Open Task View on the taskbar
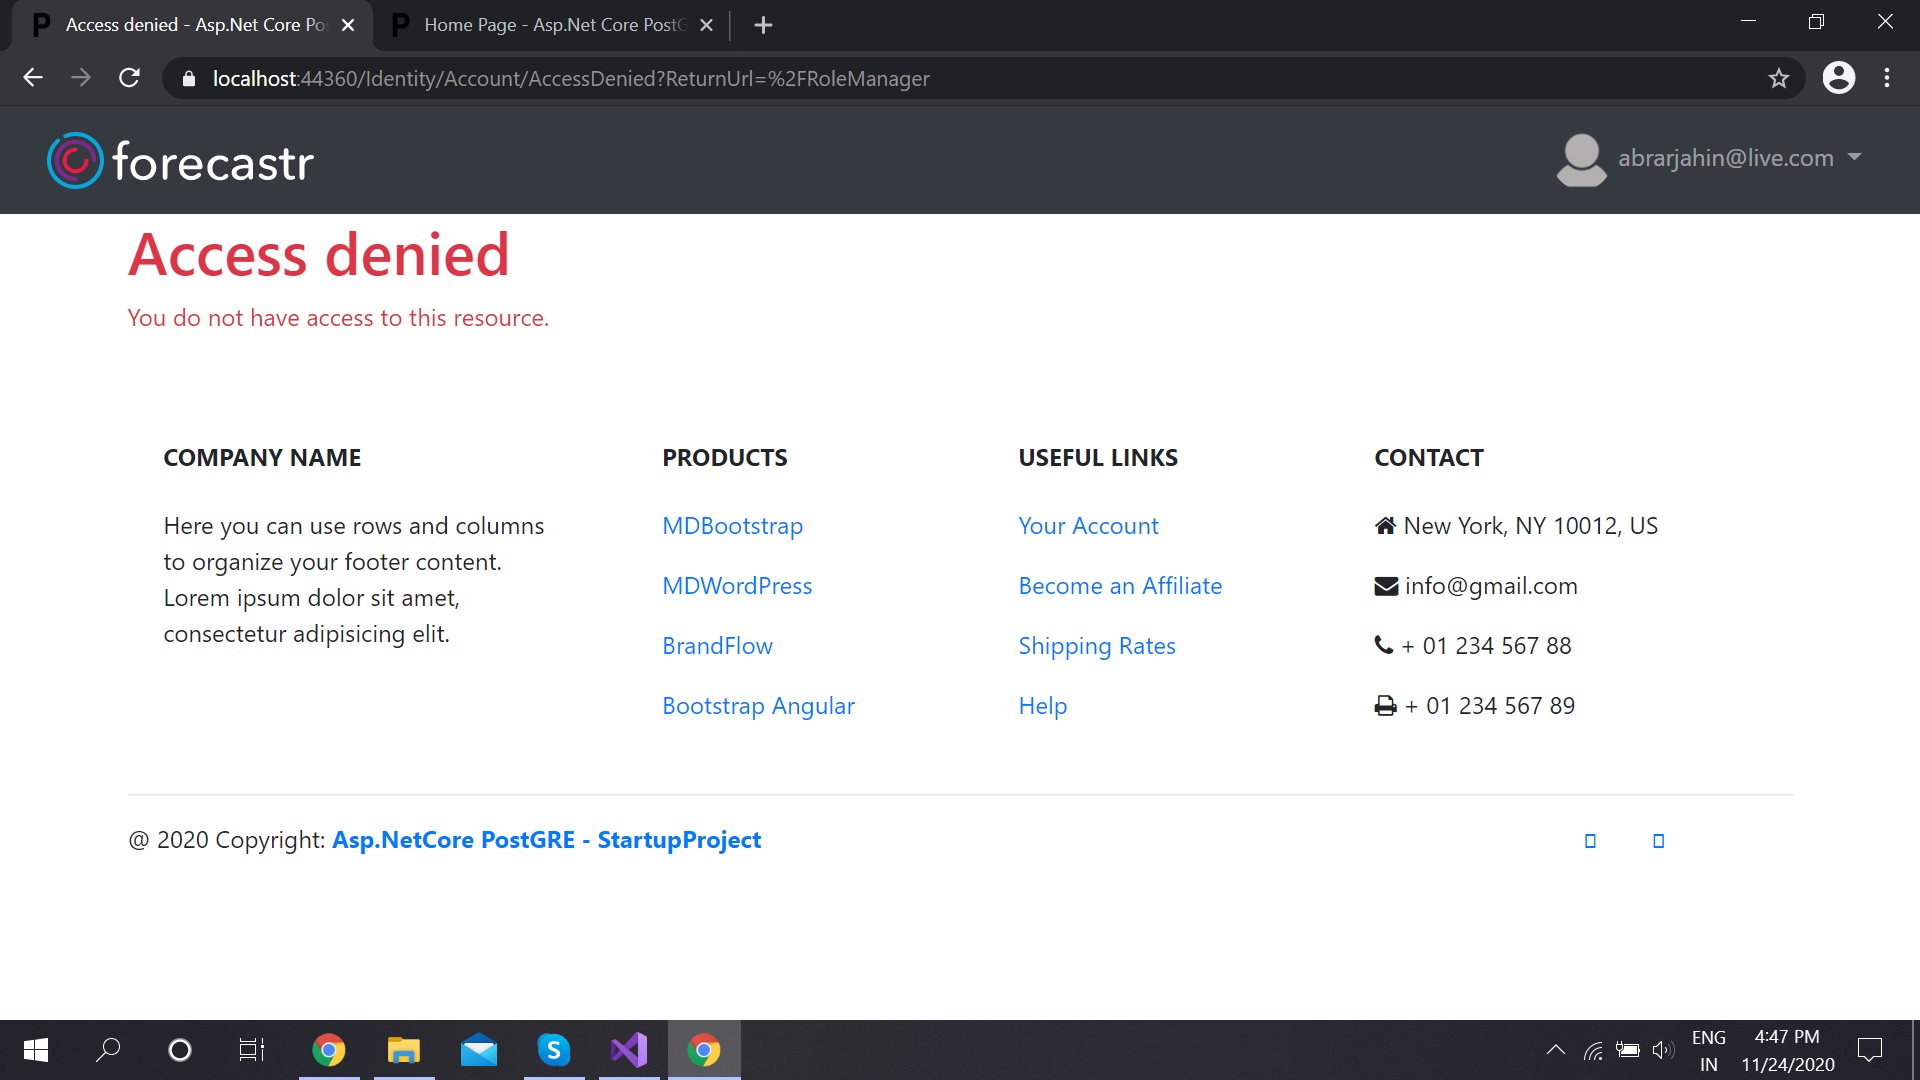This screenshot has height=1080, width=1920. click(x=252, y=1050)
